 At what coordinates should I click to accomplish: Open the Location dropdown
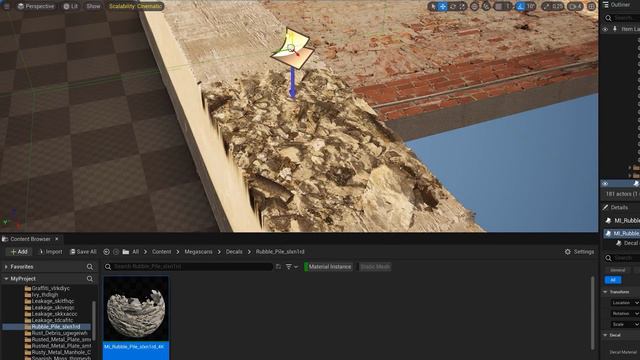click(x=625, y=303)
